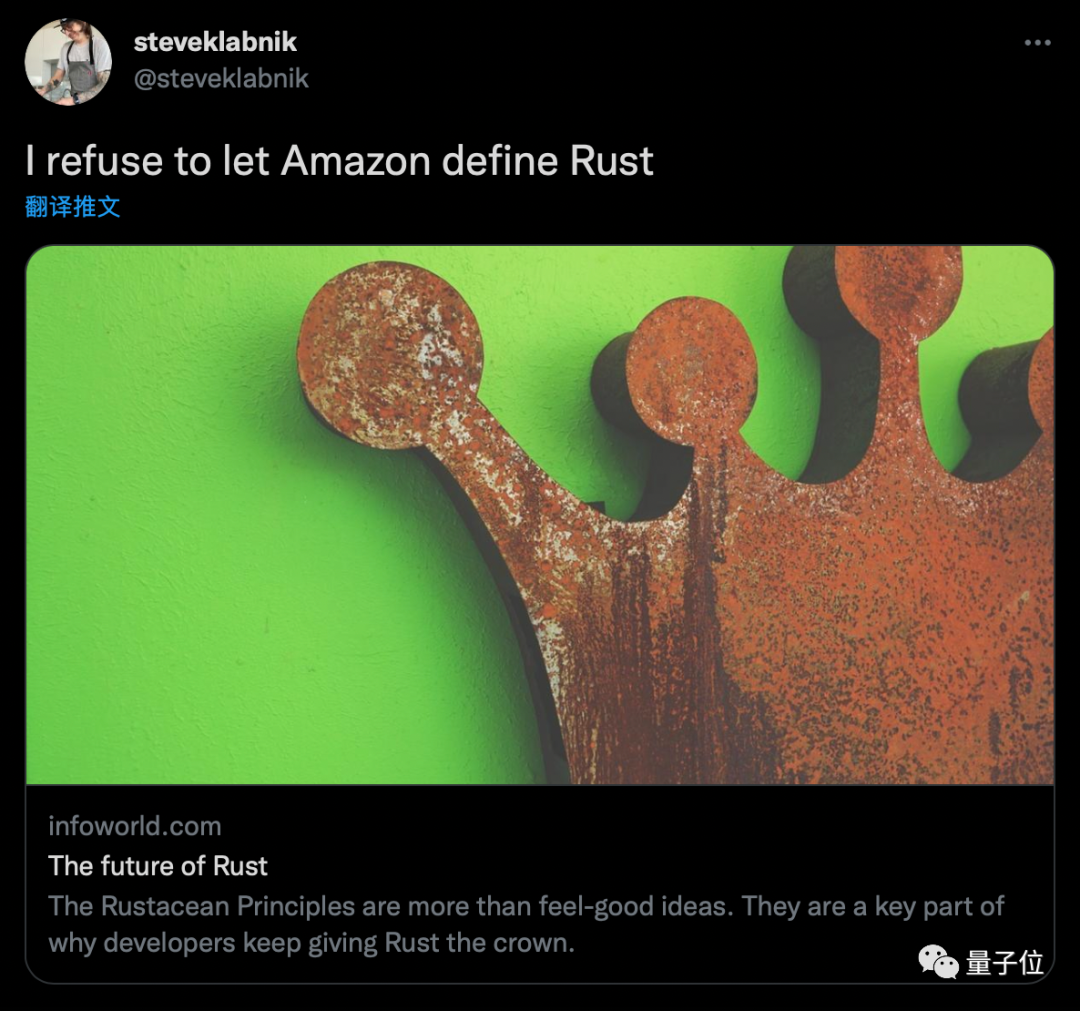Open the three-dot more options menu

(1037, 43)
